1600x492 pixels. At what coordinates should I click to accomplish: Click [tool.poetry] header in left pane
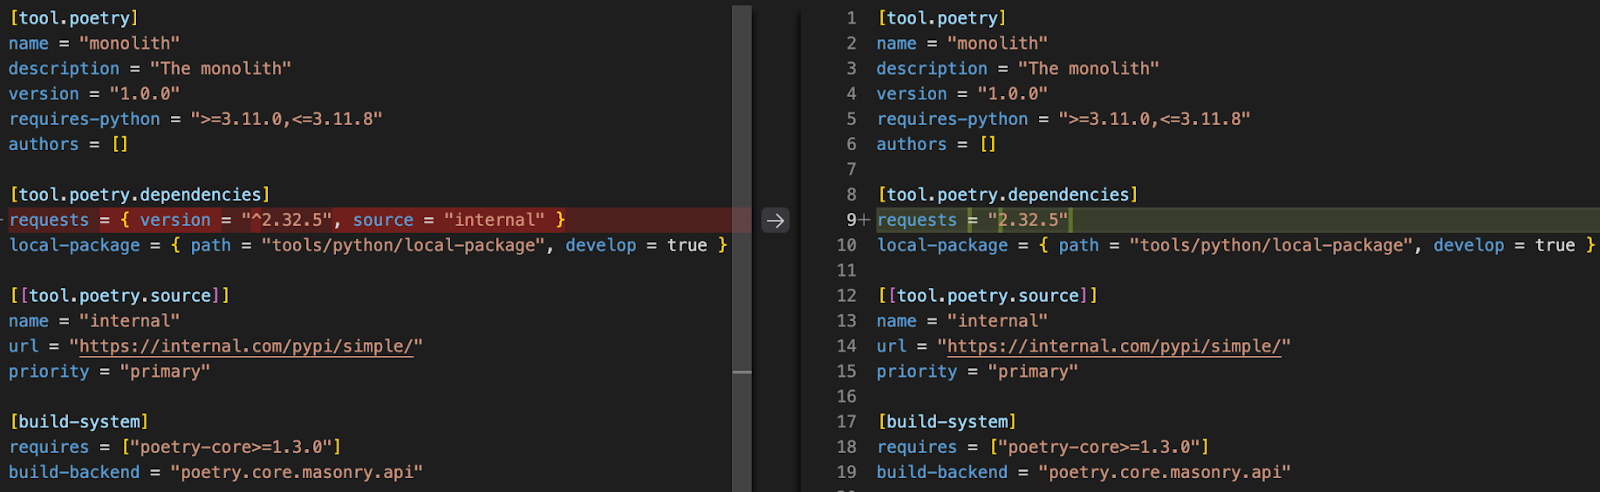tap(74, 18)
